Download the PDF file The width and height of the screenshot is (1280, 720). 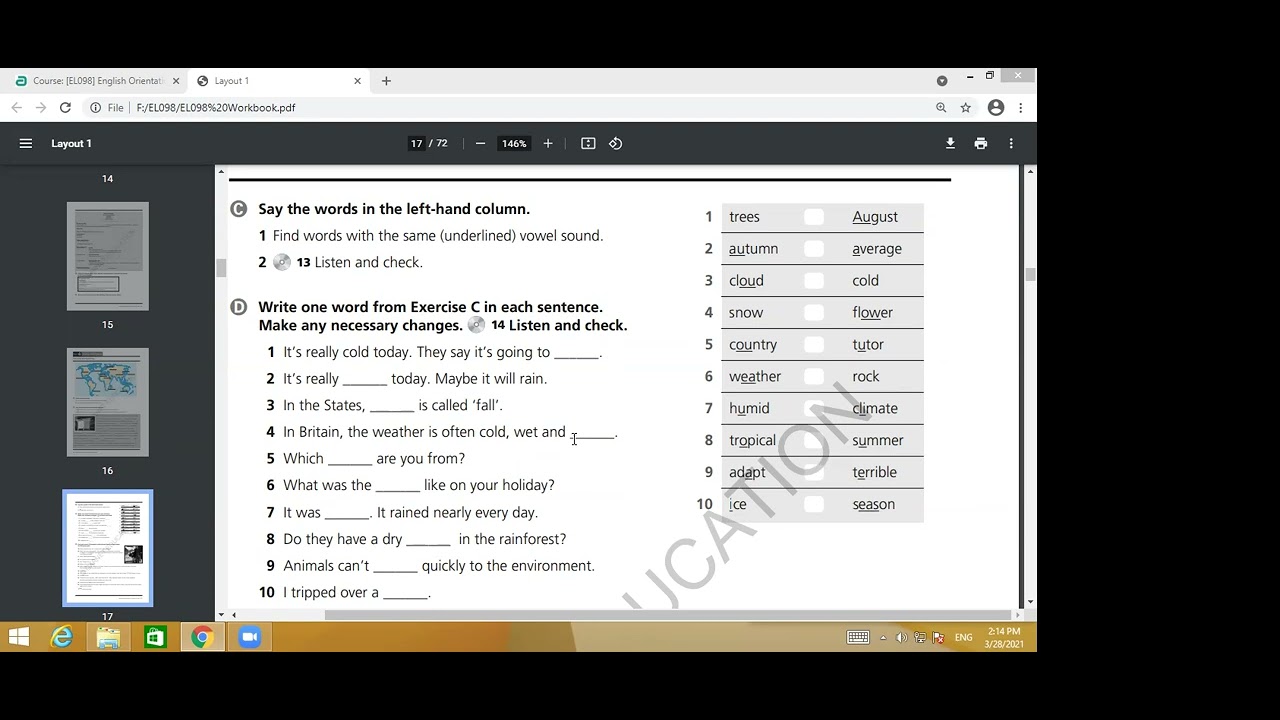[950, 144]
